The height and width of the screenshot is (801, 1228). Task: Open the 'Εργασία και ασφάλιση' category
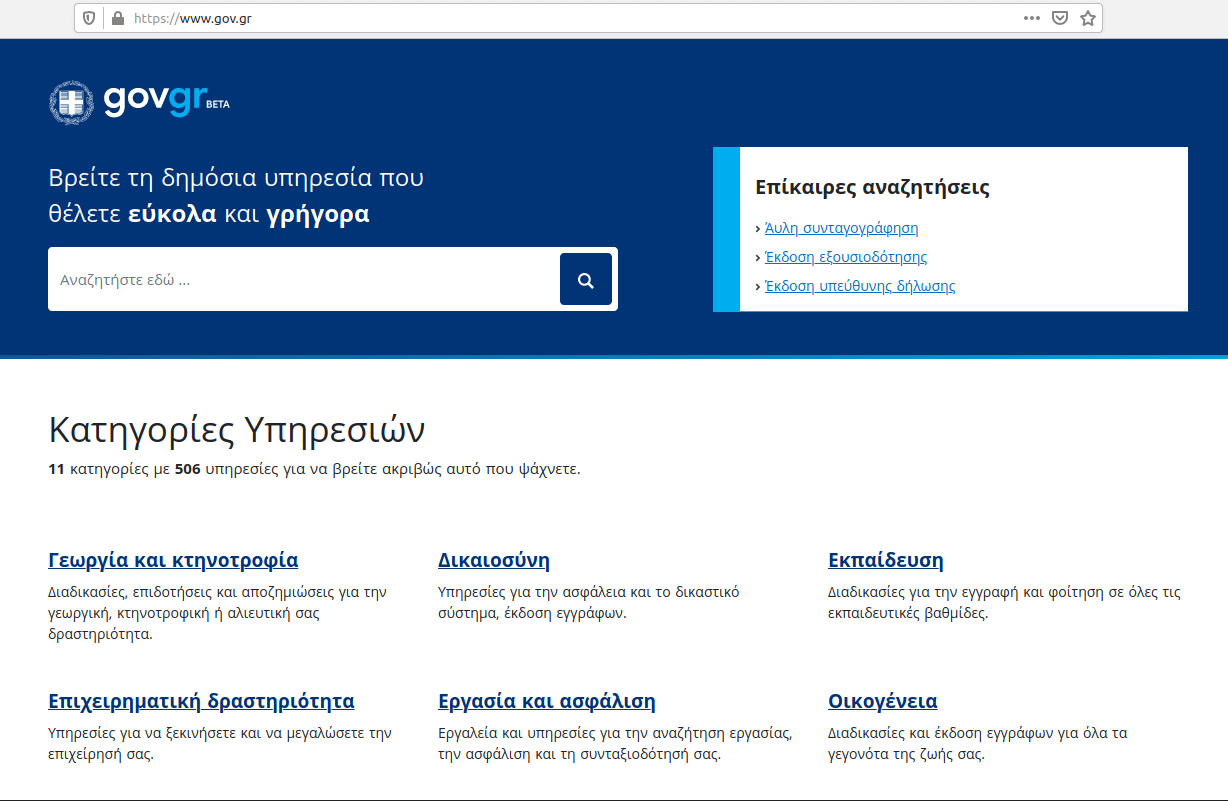546,701
